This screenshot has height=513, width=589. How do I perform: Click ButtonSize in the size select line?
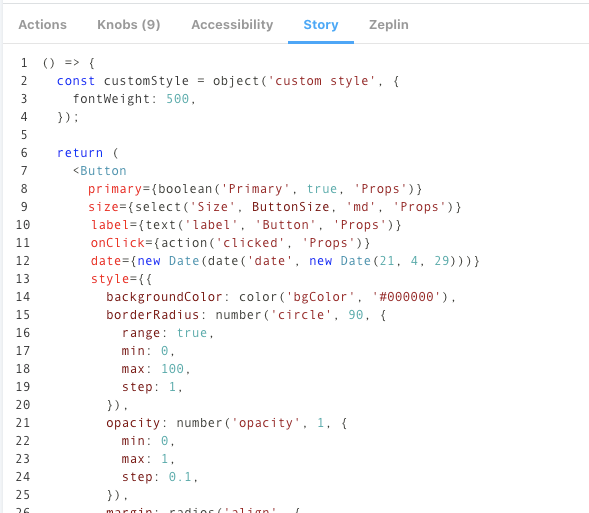[291, 207]
